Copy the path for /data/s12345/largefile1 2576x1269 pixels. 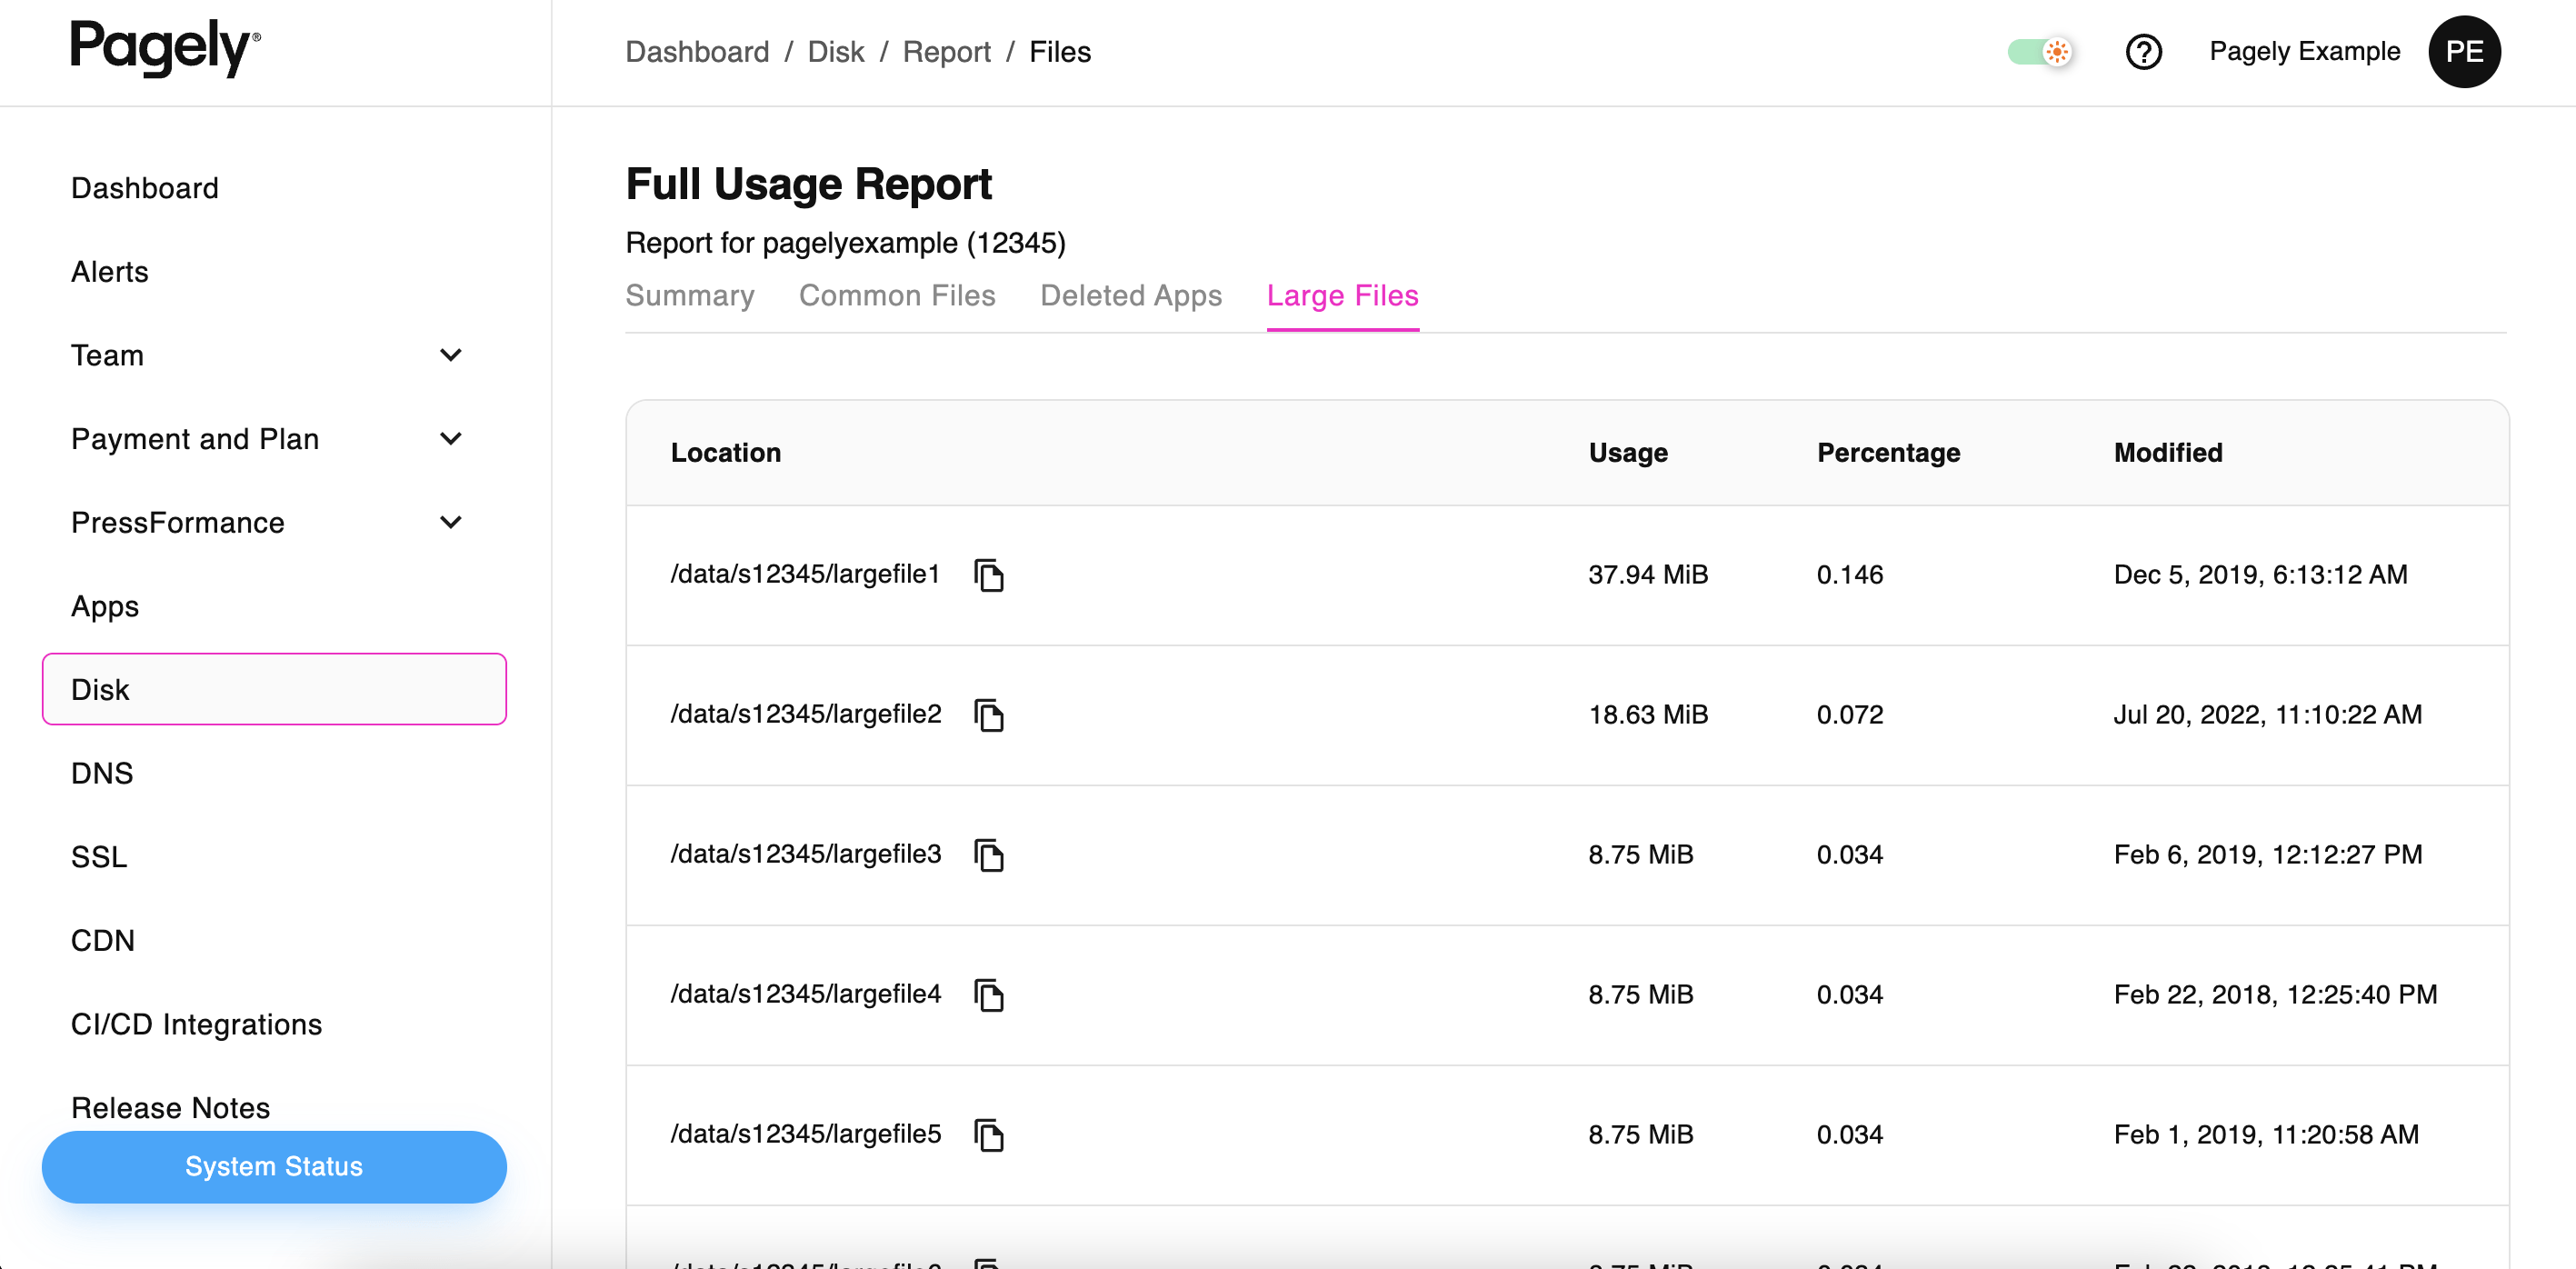coord(988,575)
